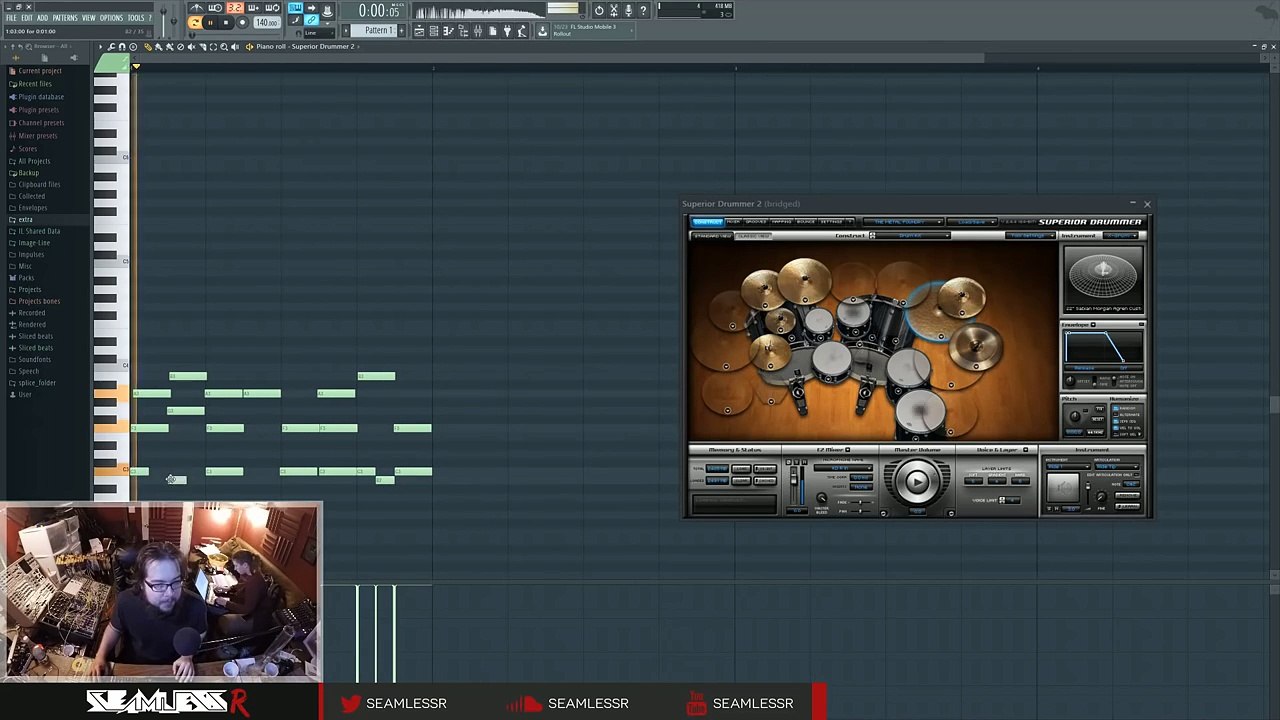Expand Recent files in browser
Viewport: 1280px width, 720px height.
35,84
